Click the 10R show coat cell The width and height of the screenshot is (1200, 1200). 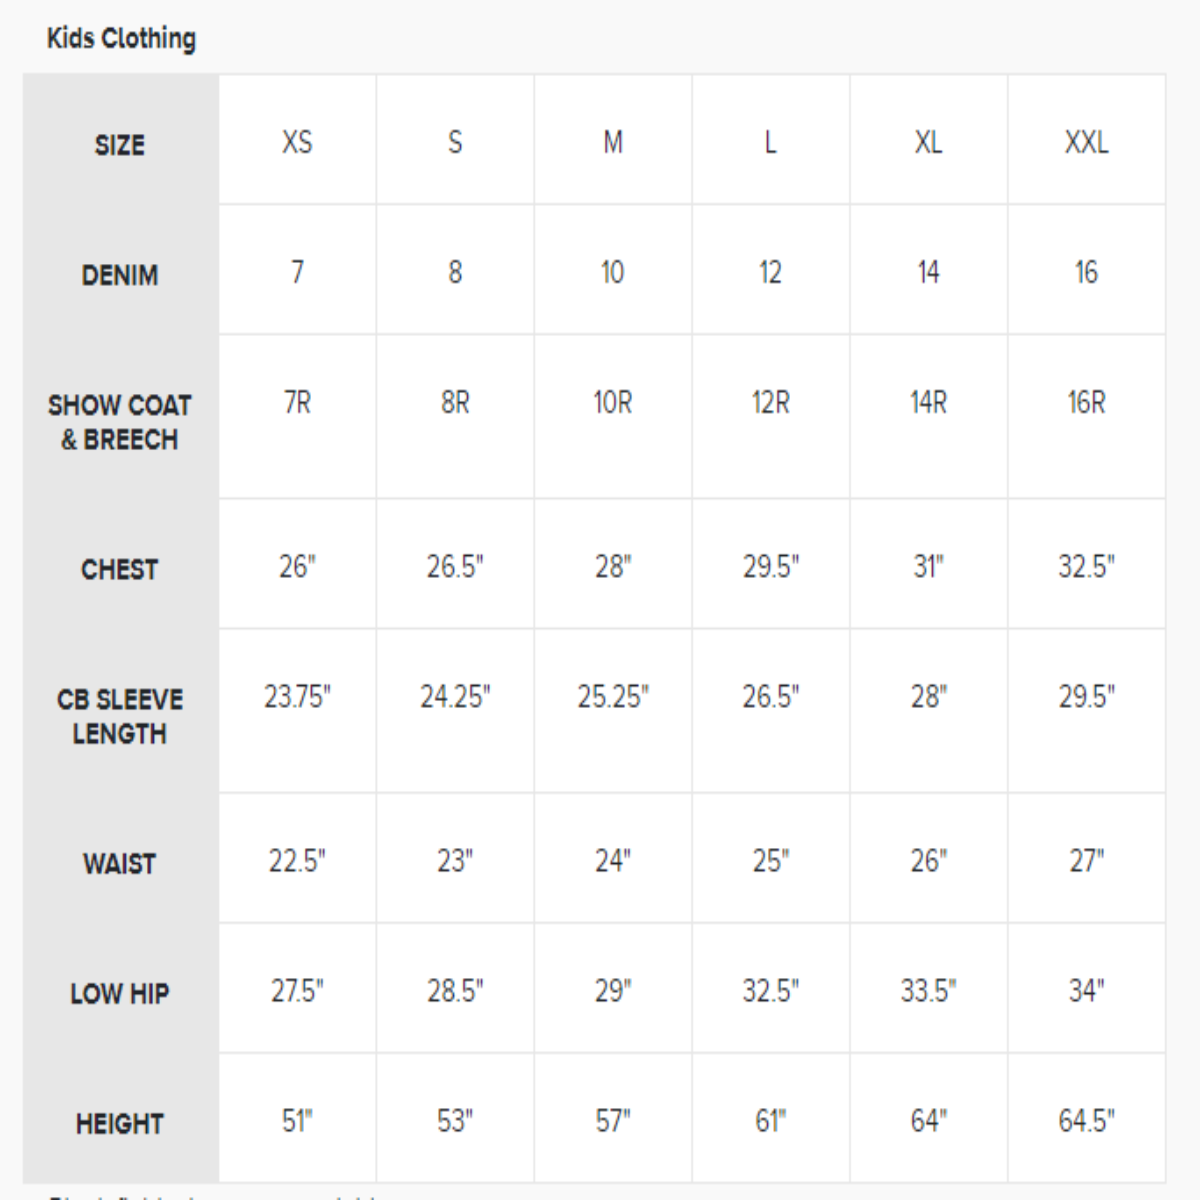tap(613, 402)
